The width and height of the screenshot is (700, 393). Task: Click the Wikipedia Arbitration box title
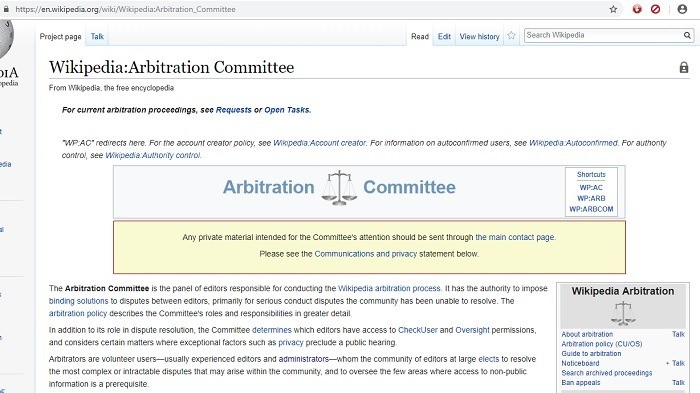(623, 291)
